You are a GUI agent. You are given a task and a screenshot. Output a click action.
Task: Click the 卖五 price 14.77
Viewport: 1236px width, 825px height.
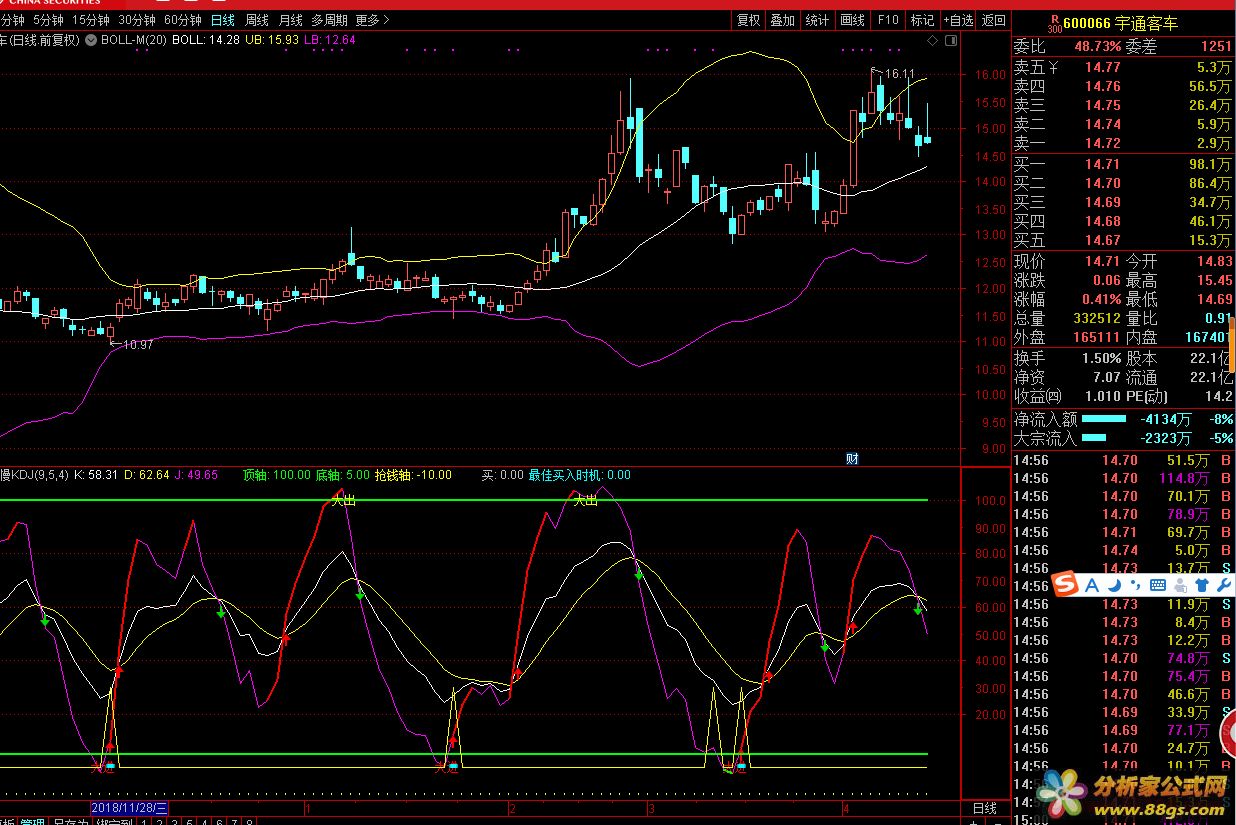(x=1104, y=67)
